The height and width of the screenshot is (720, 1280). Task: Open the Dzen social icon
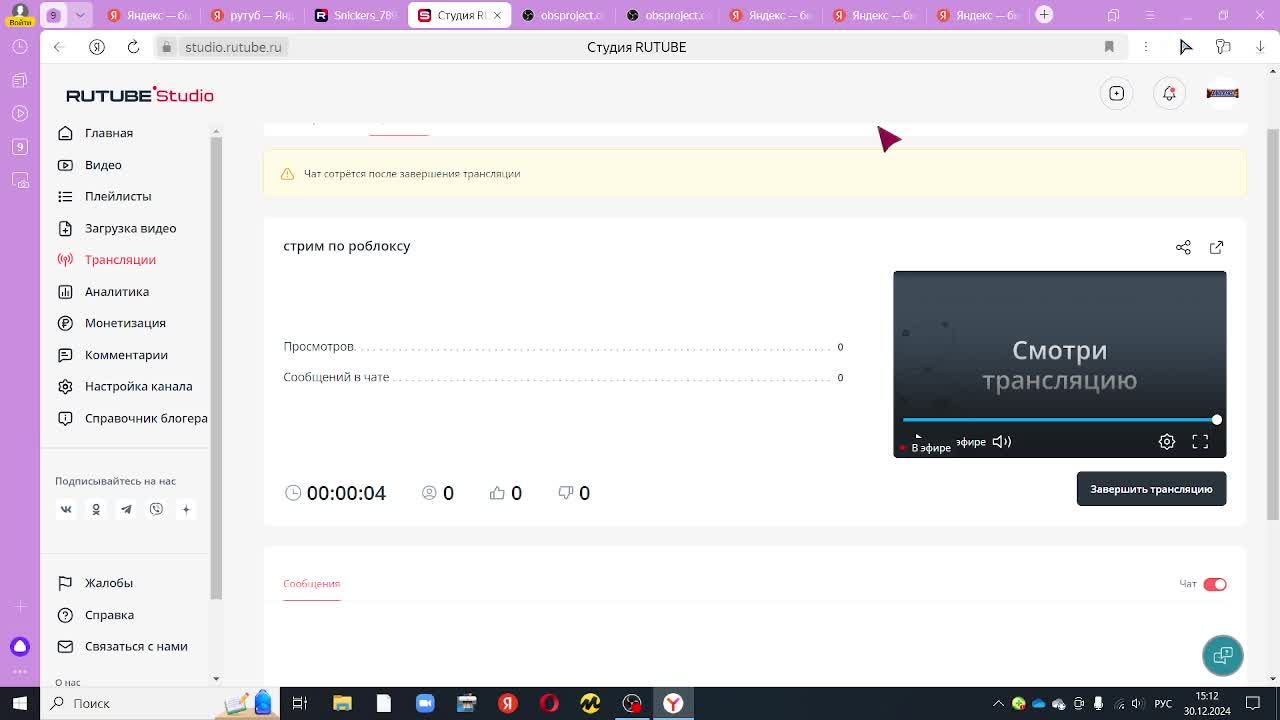[186, 509]
